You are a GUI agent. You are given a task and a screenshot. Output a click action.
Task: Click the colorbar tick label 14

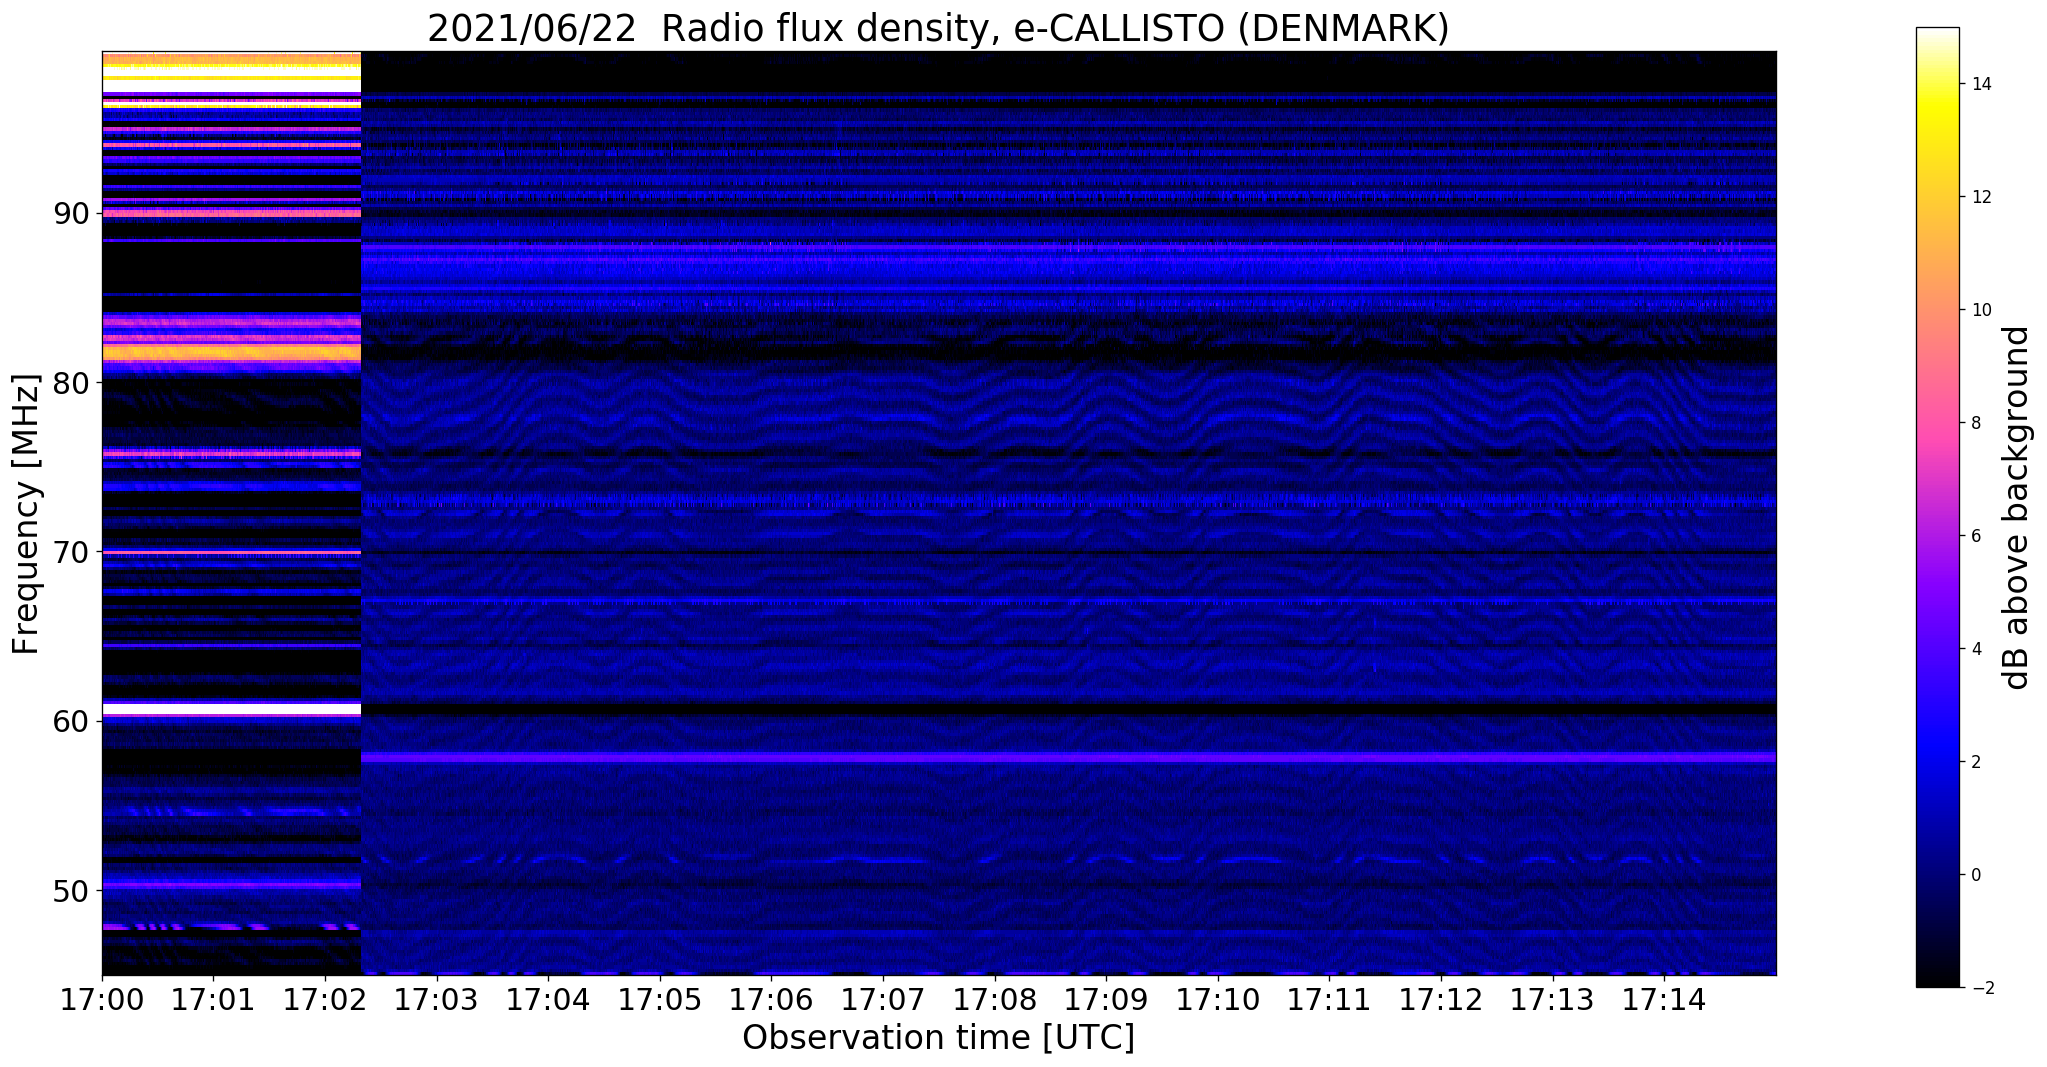click(x=1980, y=84)
